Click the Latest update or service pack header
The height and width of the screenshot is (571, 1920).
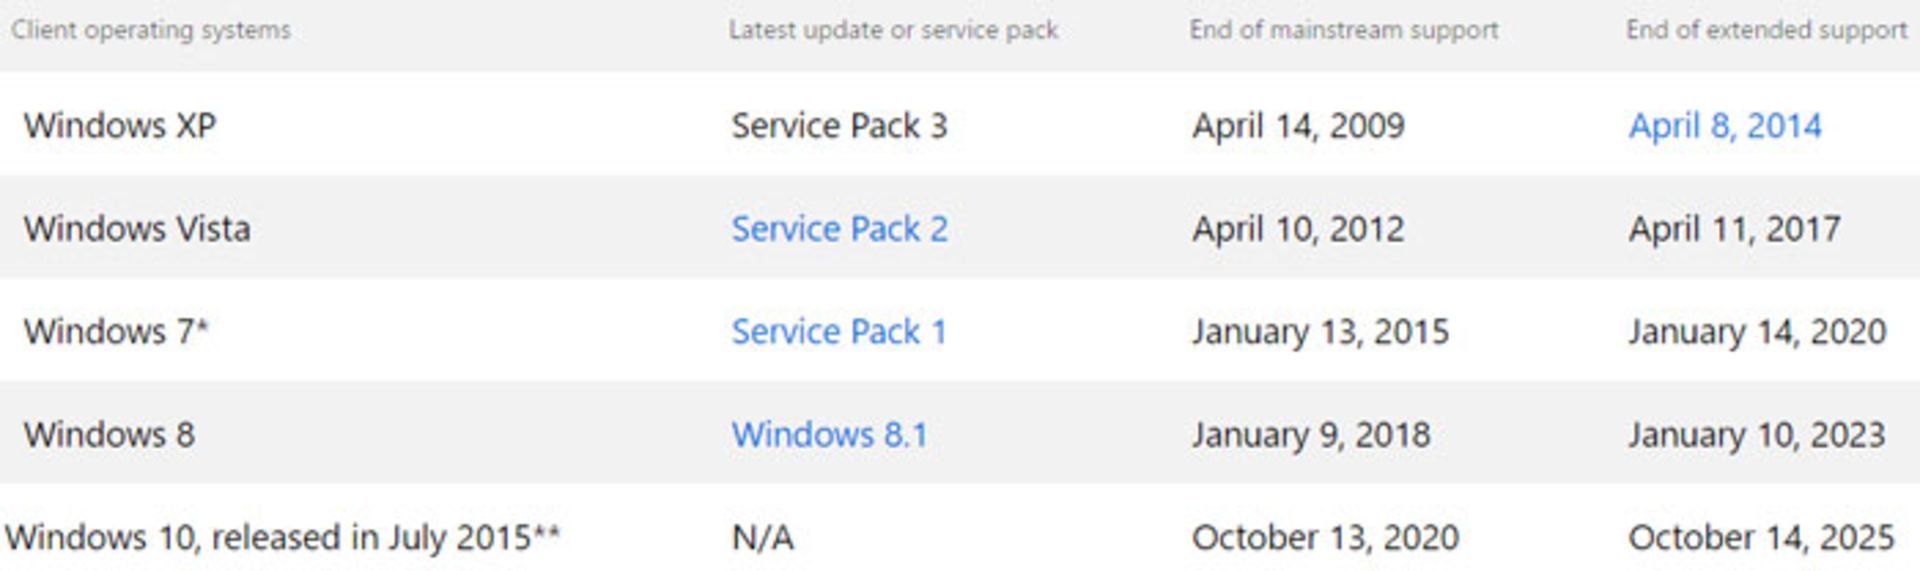pos(893,30)
